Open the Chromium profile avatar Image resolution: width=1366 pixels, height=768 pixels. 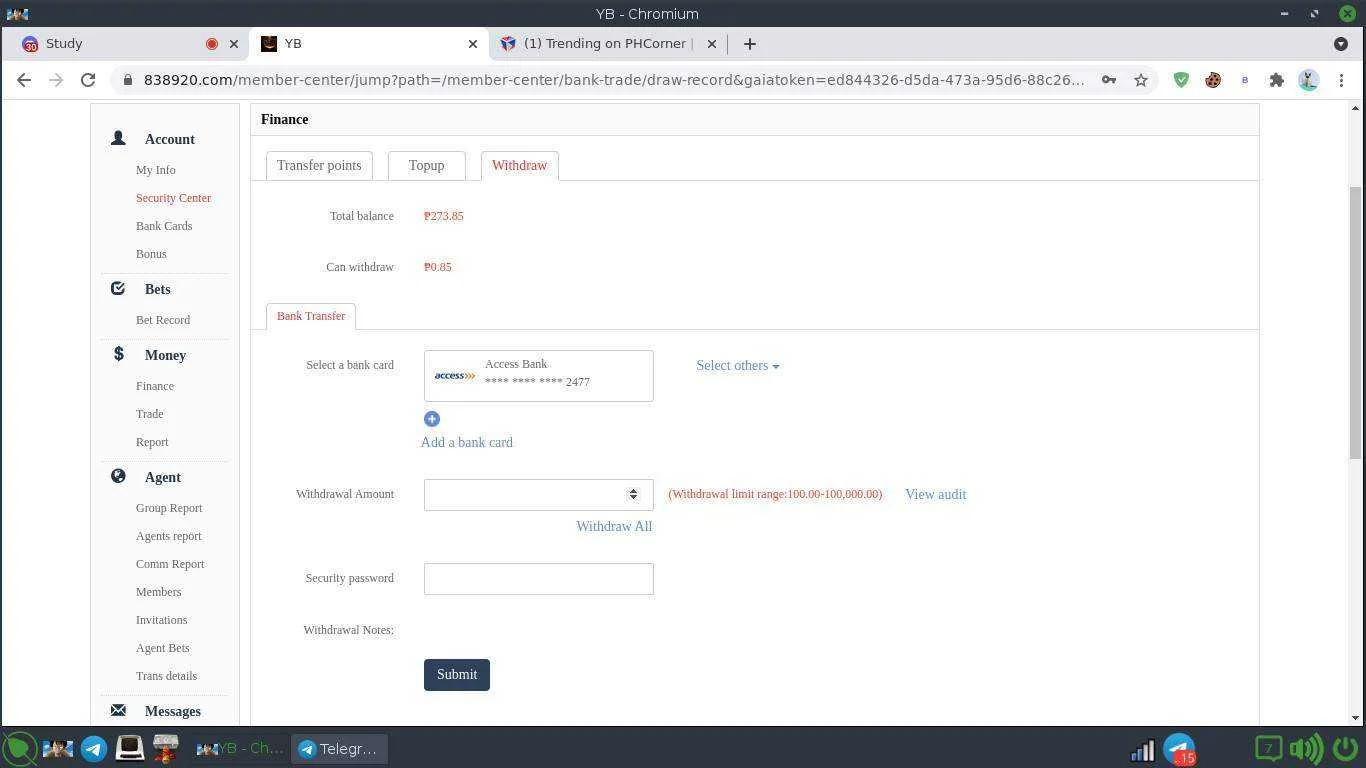click(1309, 80)
